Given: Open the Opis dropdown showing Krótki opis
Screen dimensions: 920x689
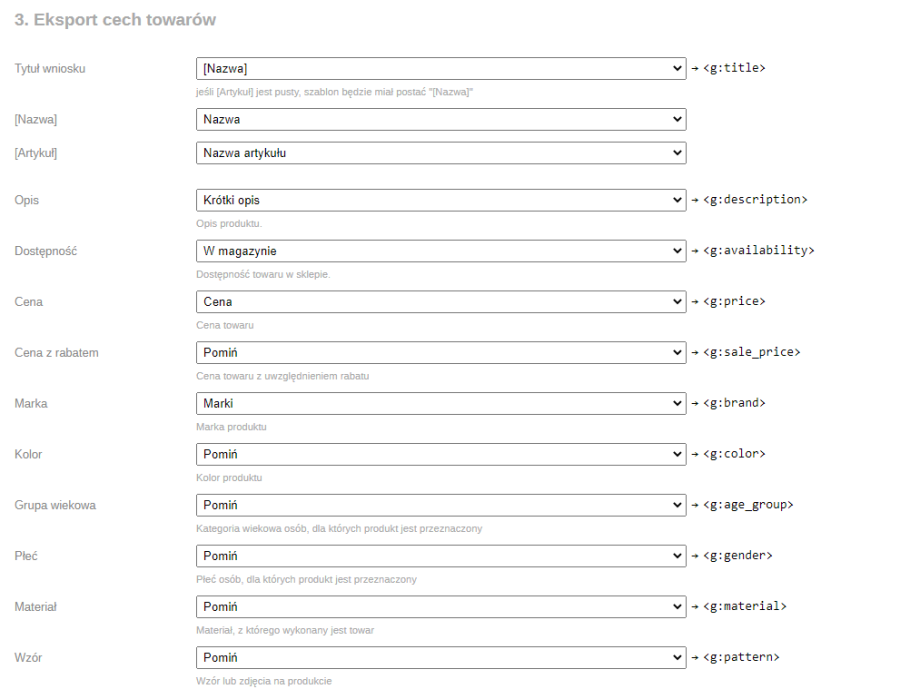Looking at the screenshot, I should pos(441,200).
